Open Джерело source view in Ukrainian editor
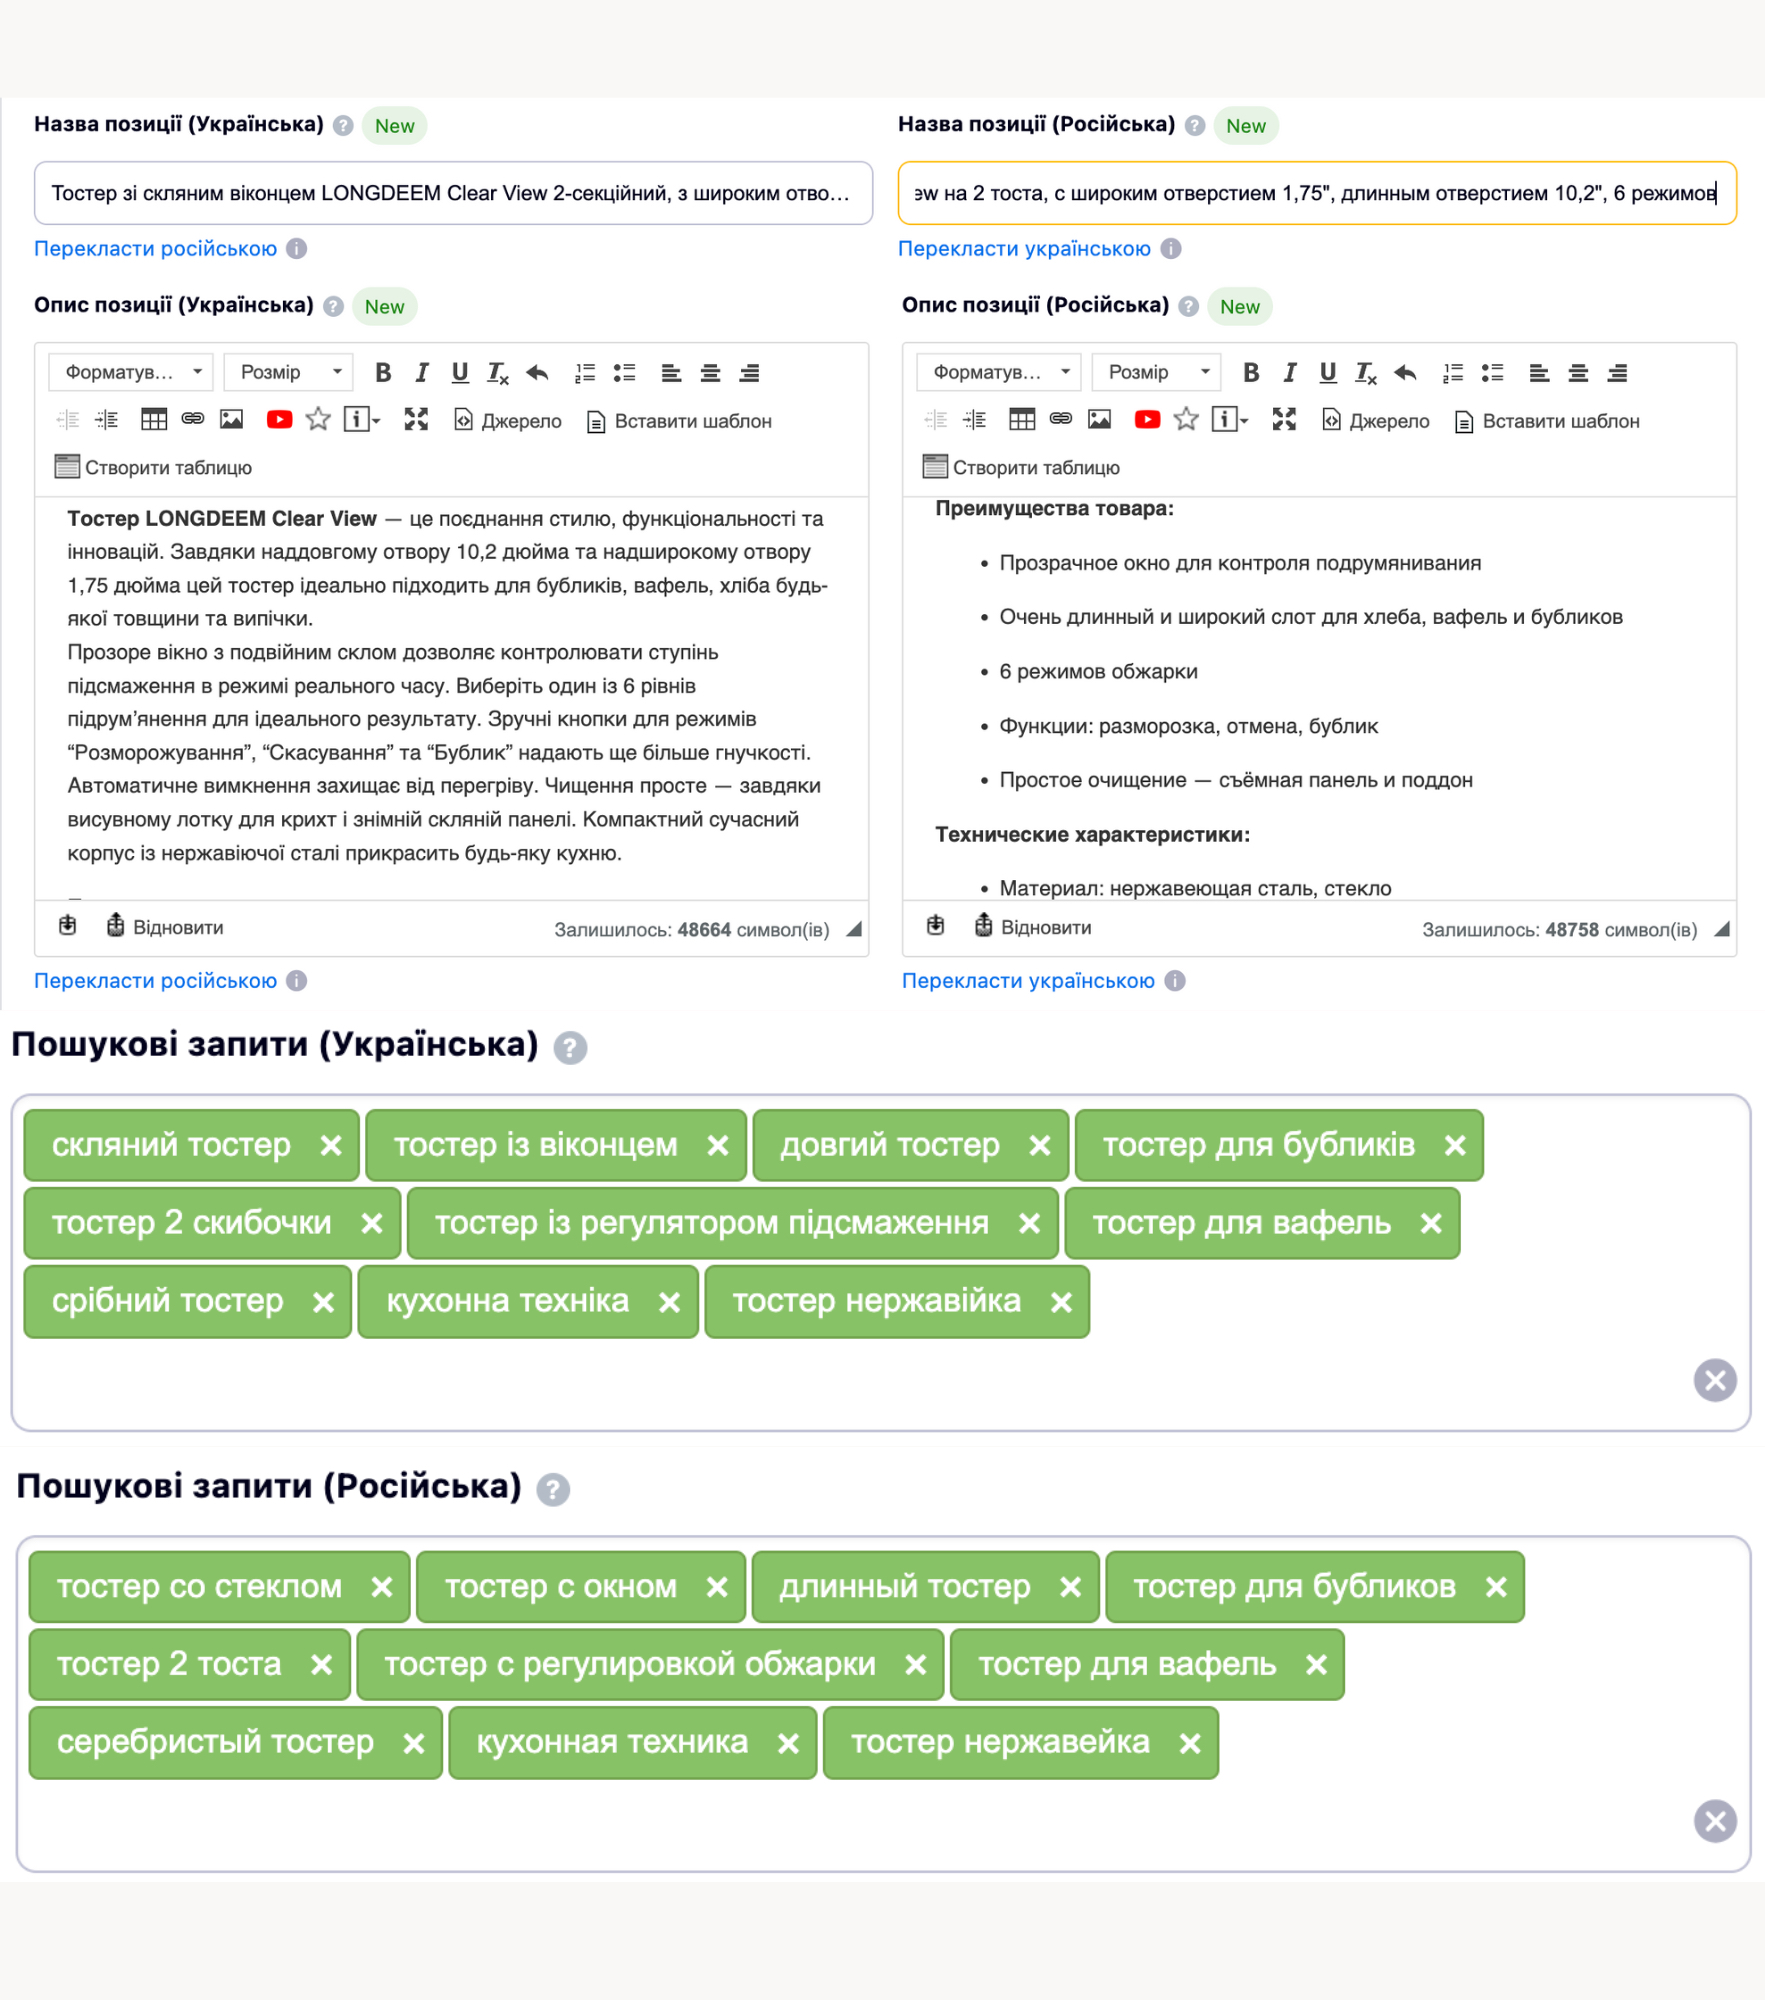This screenshot has width=1765, height=2000. (x=508, y=421)
